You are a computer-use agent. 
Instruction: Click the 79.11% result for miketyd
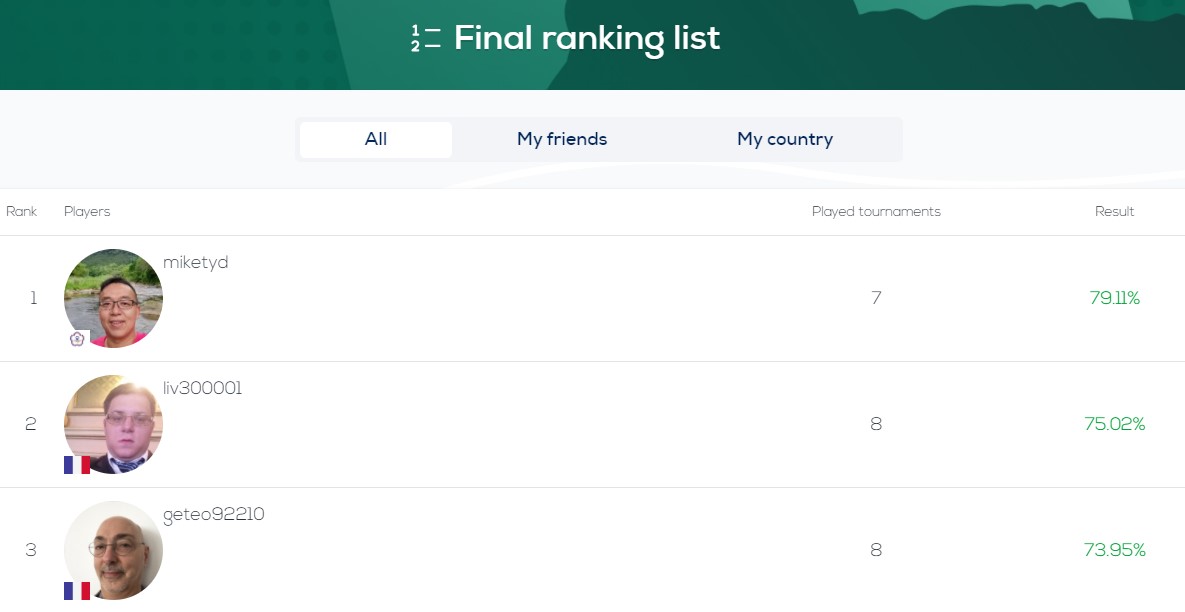tap(1114, 298)
